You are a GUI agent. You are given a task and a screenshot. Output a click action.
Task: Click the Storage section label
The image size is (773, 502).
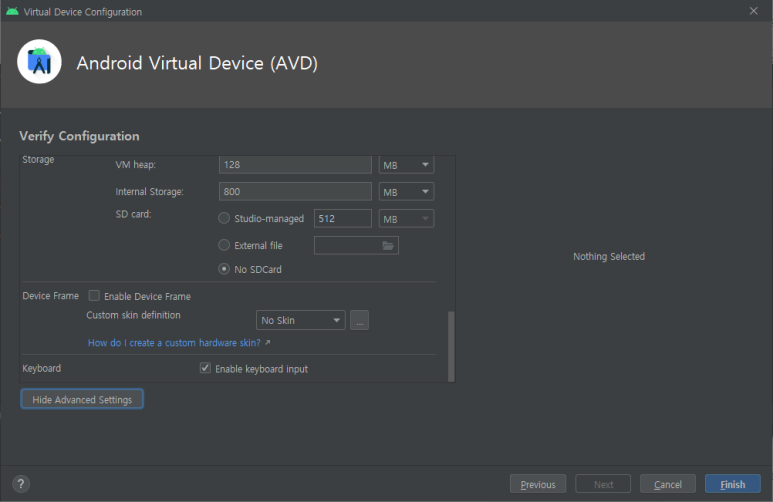tap(38, 160)
